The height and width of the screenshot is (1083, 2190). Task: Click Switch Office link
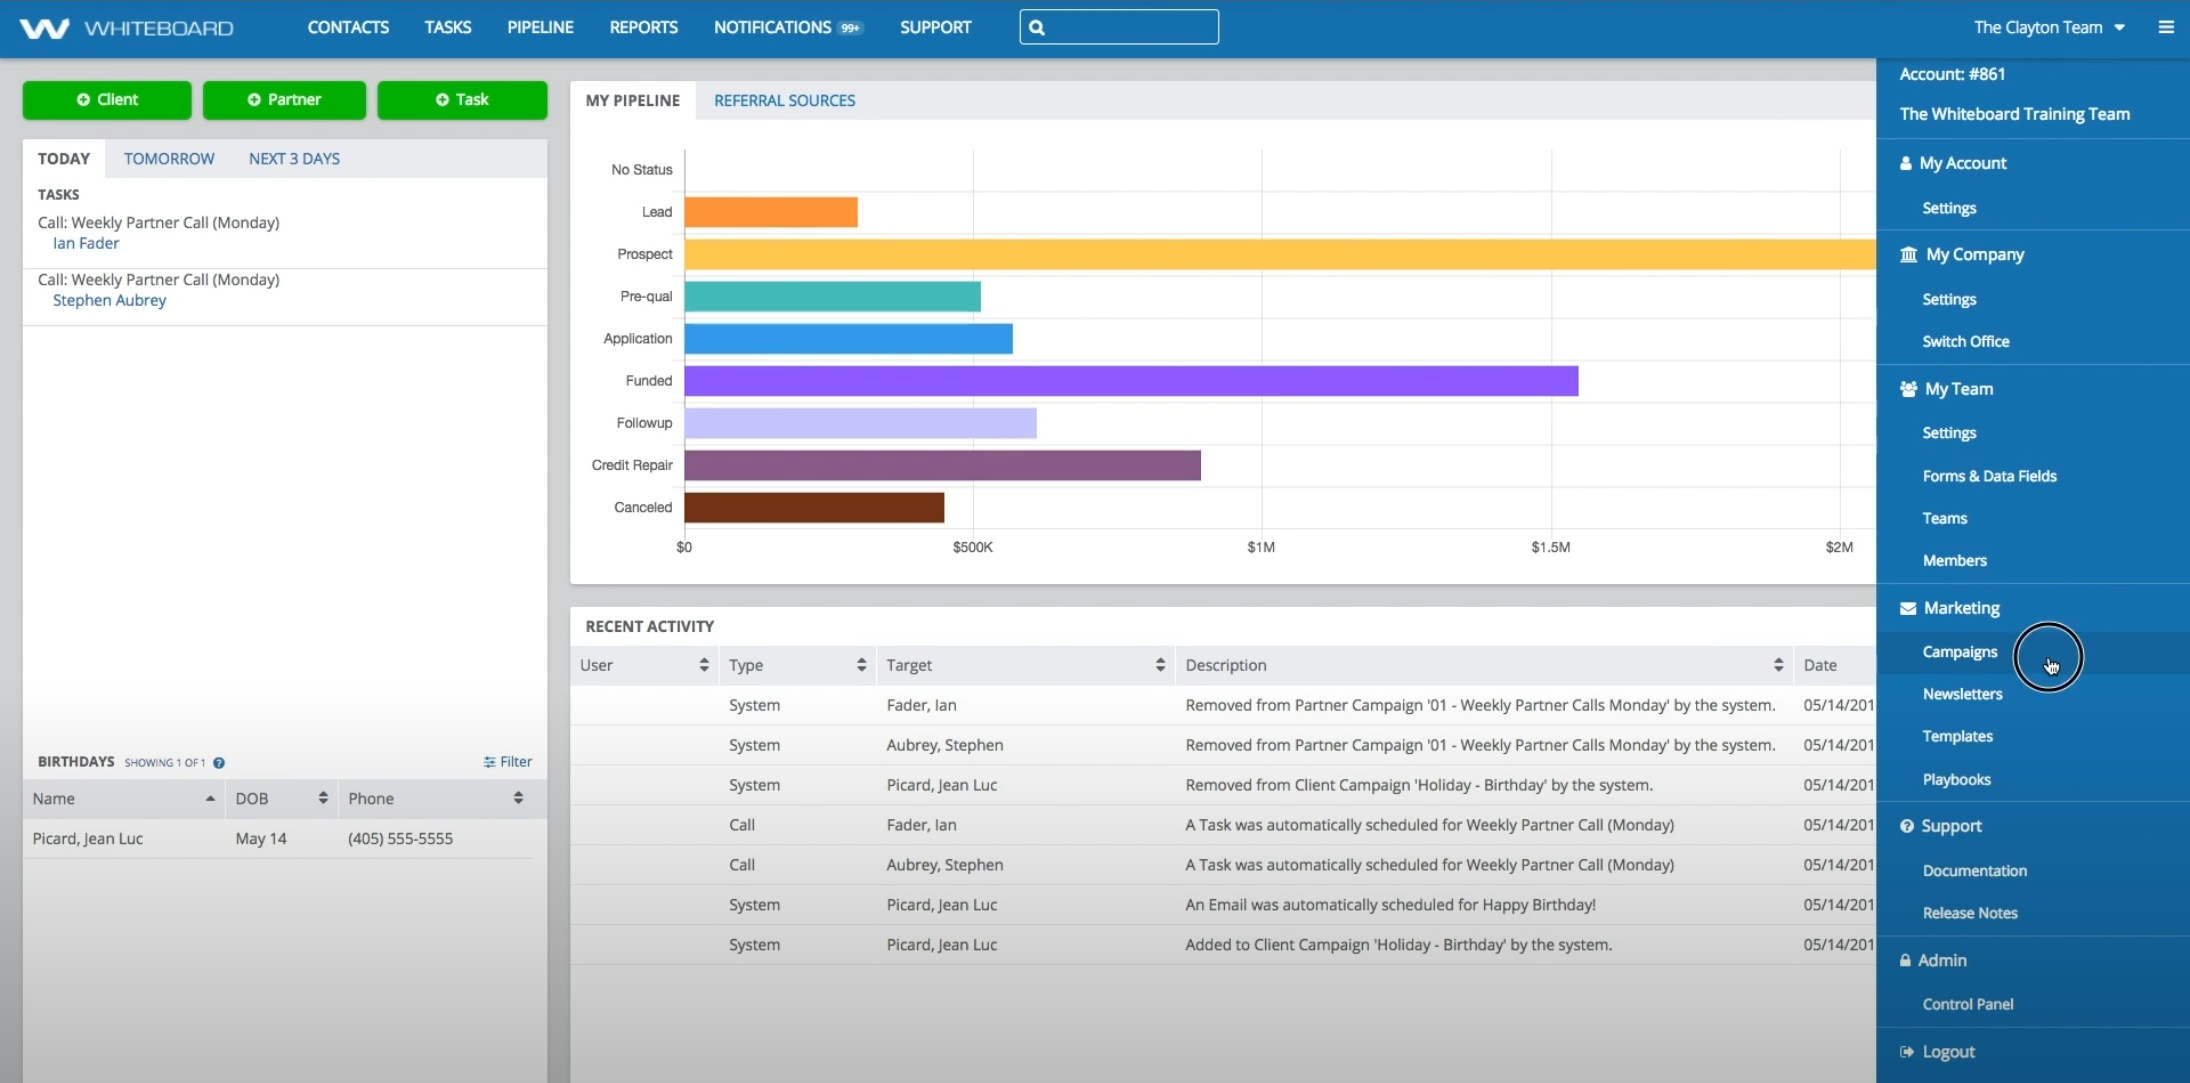(x=1965, y=341)
